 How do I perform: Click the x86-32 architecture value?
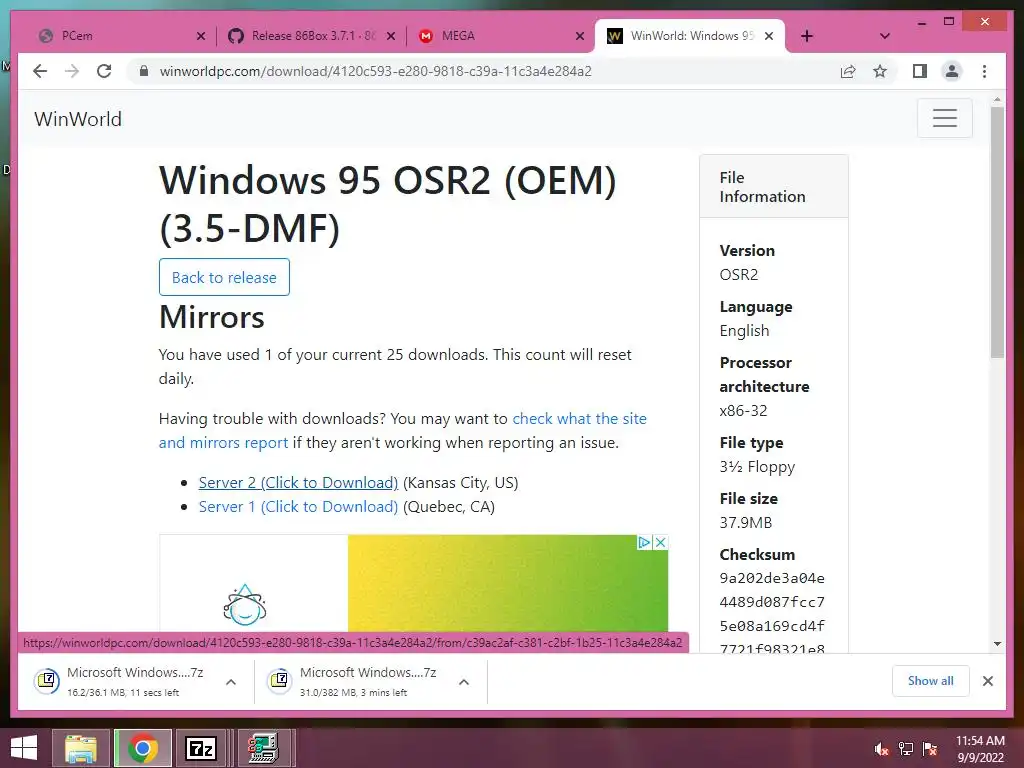tap(743, 411)
